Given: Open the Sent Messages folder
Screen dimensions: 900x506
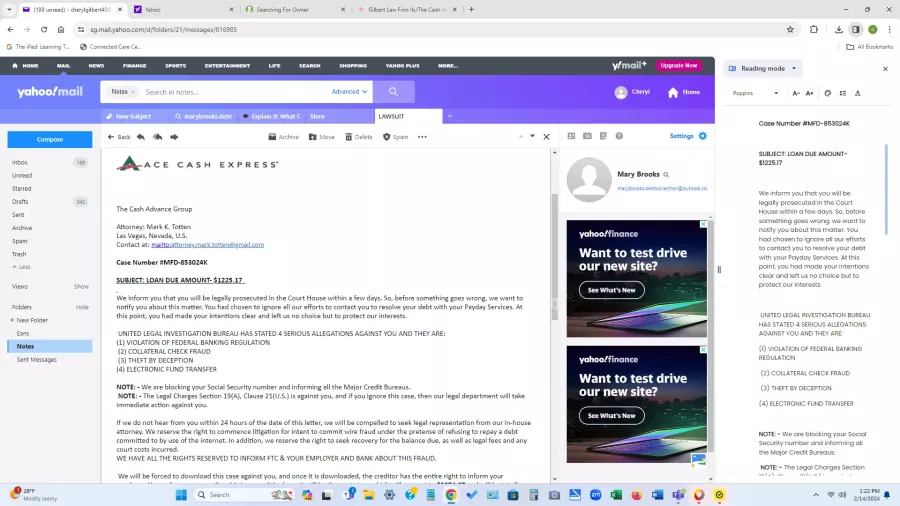Looking at the screenshot, I should tap(37, 360).
